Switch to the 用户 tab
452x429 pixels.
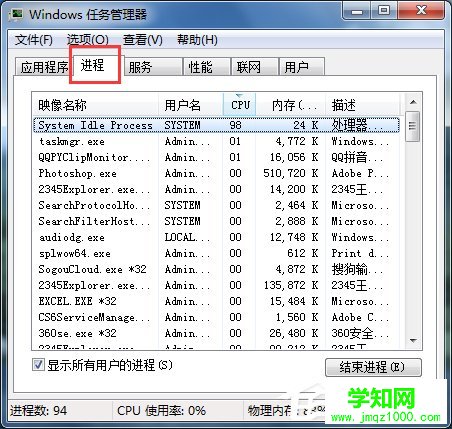302,67
